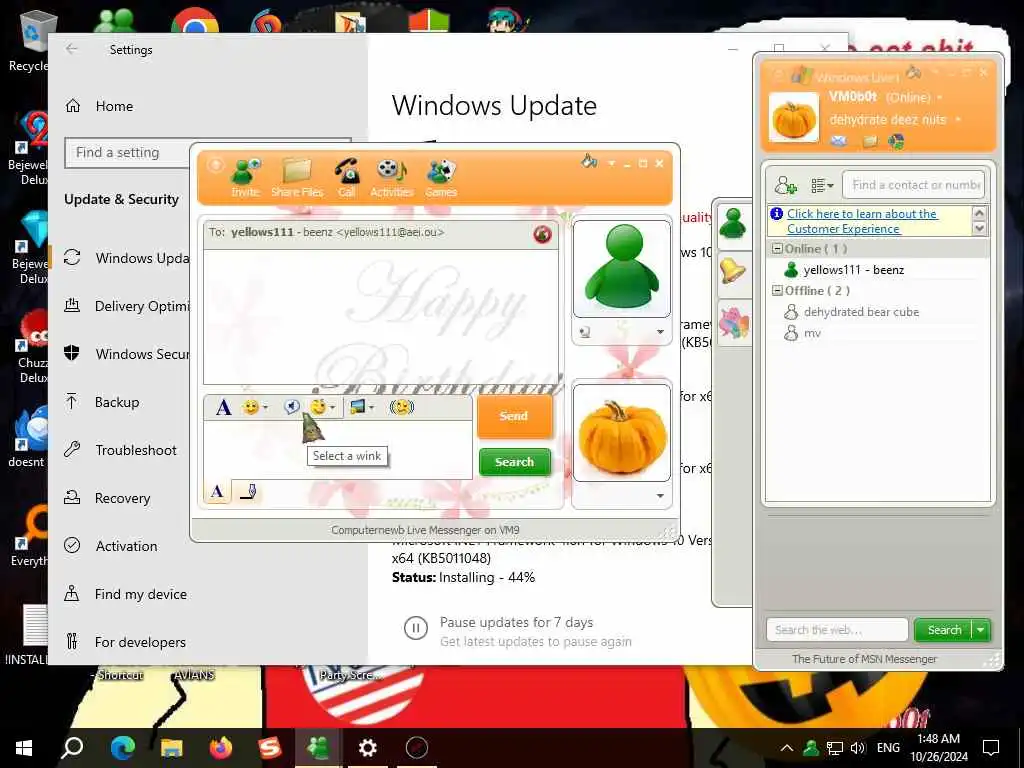The width and height of the screenshot is (1024, 768).
Task: Collapse the Offline contact group
Action: (x=777, y=291)
